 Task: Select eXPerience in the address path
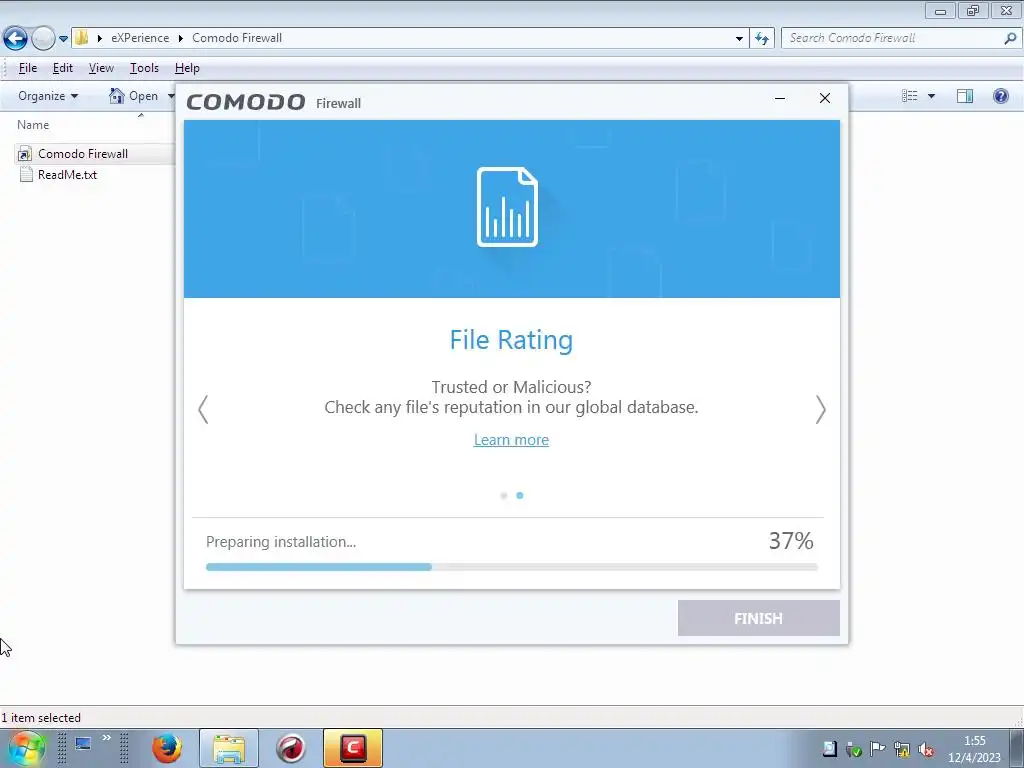point(140,38)
